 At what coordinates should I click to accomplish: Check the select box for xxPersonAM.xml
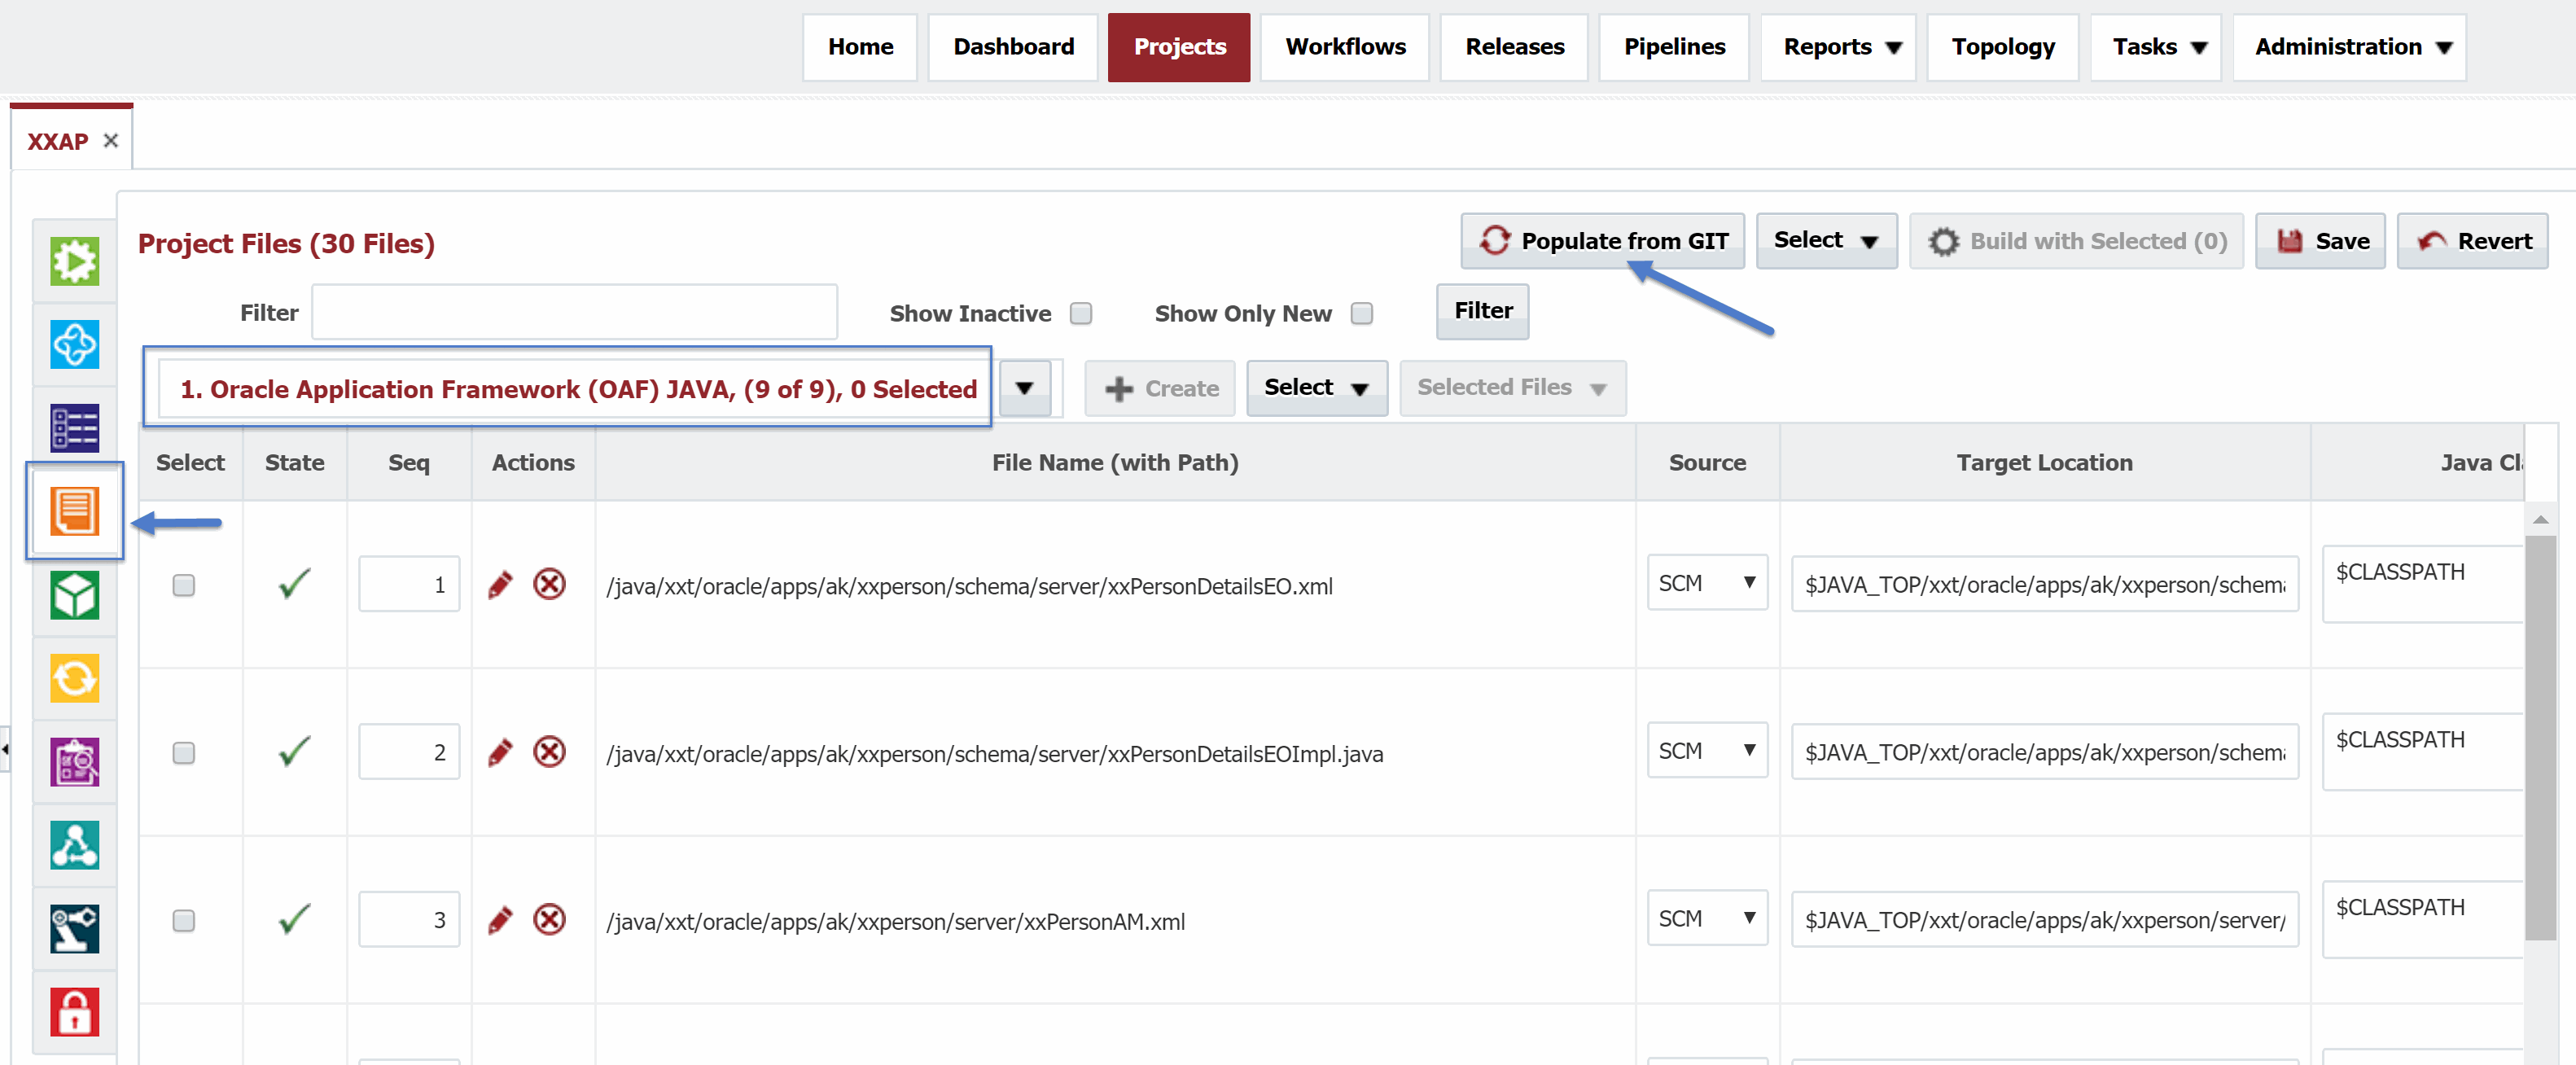tap(184, 920)
